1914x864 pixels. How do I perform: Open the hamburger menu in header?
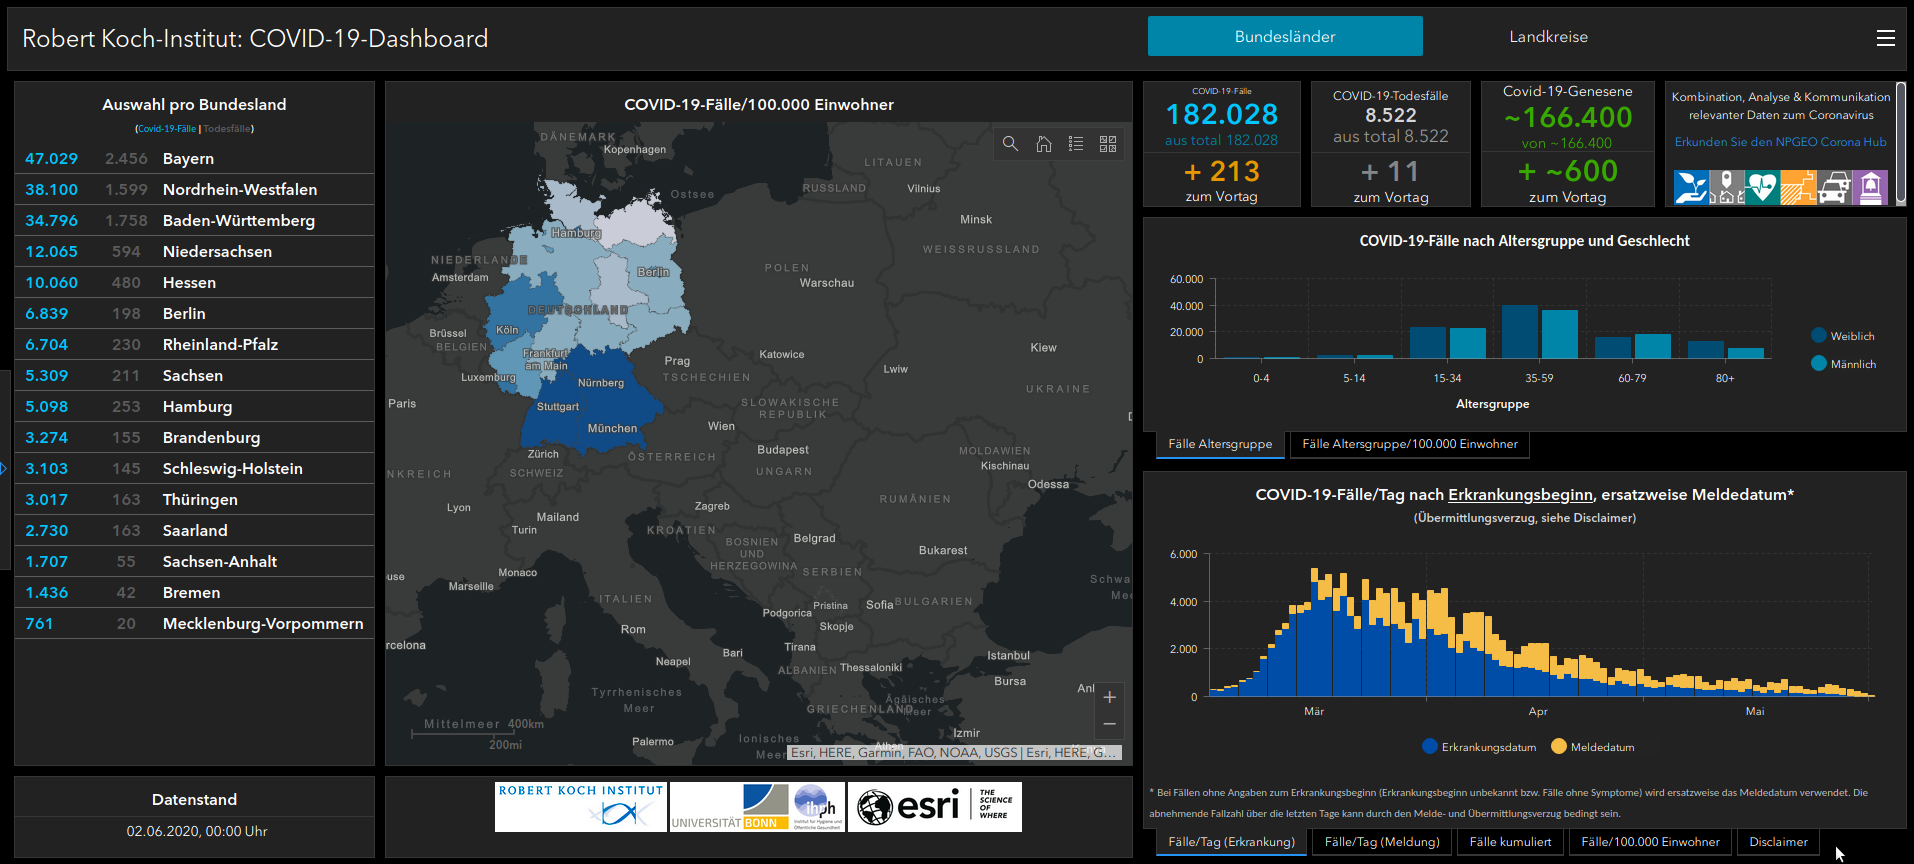[x=1885, y=38]
